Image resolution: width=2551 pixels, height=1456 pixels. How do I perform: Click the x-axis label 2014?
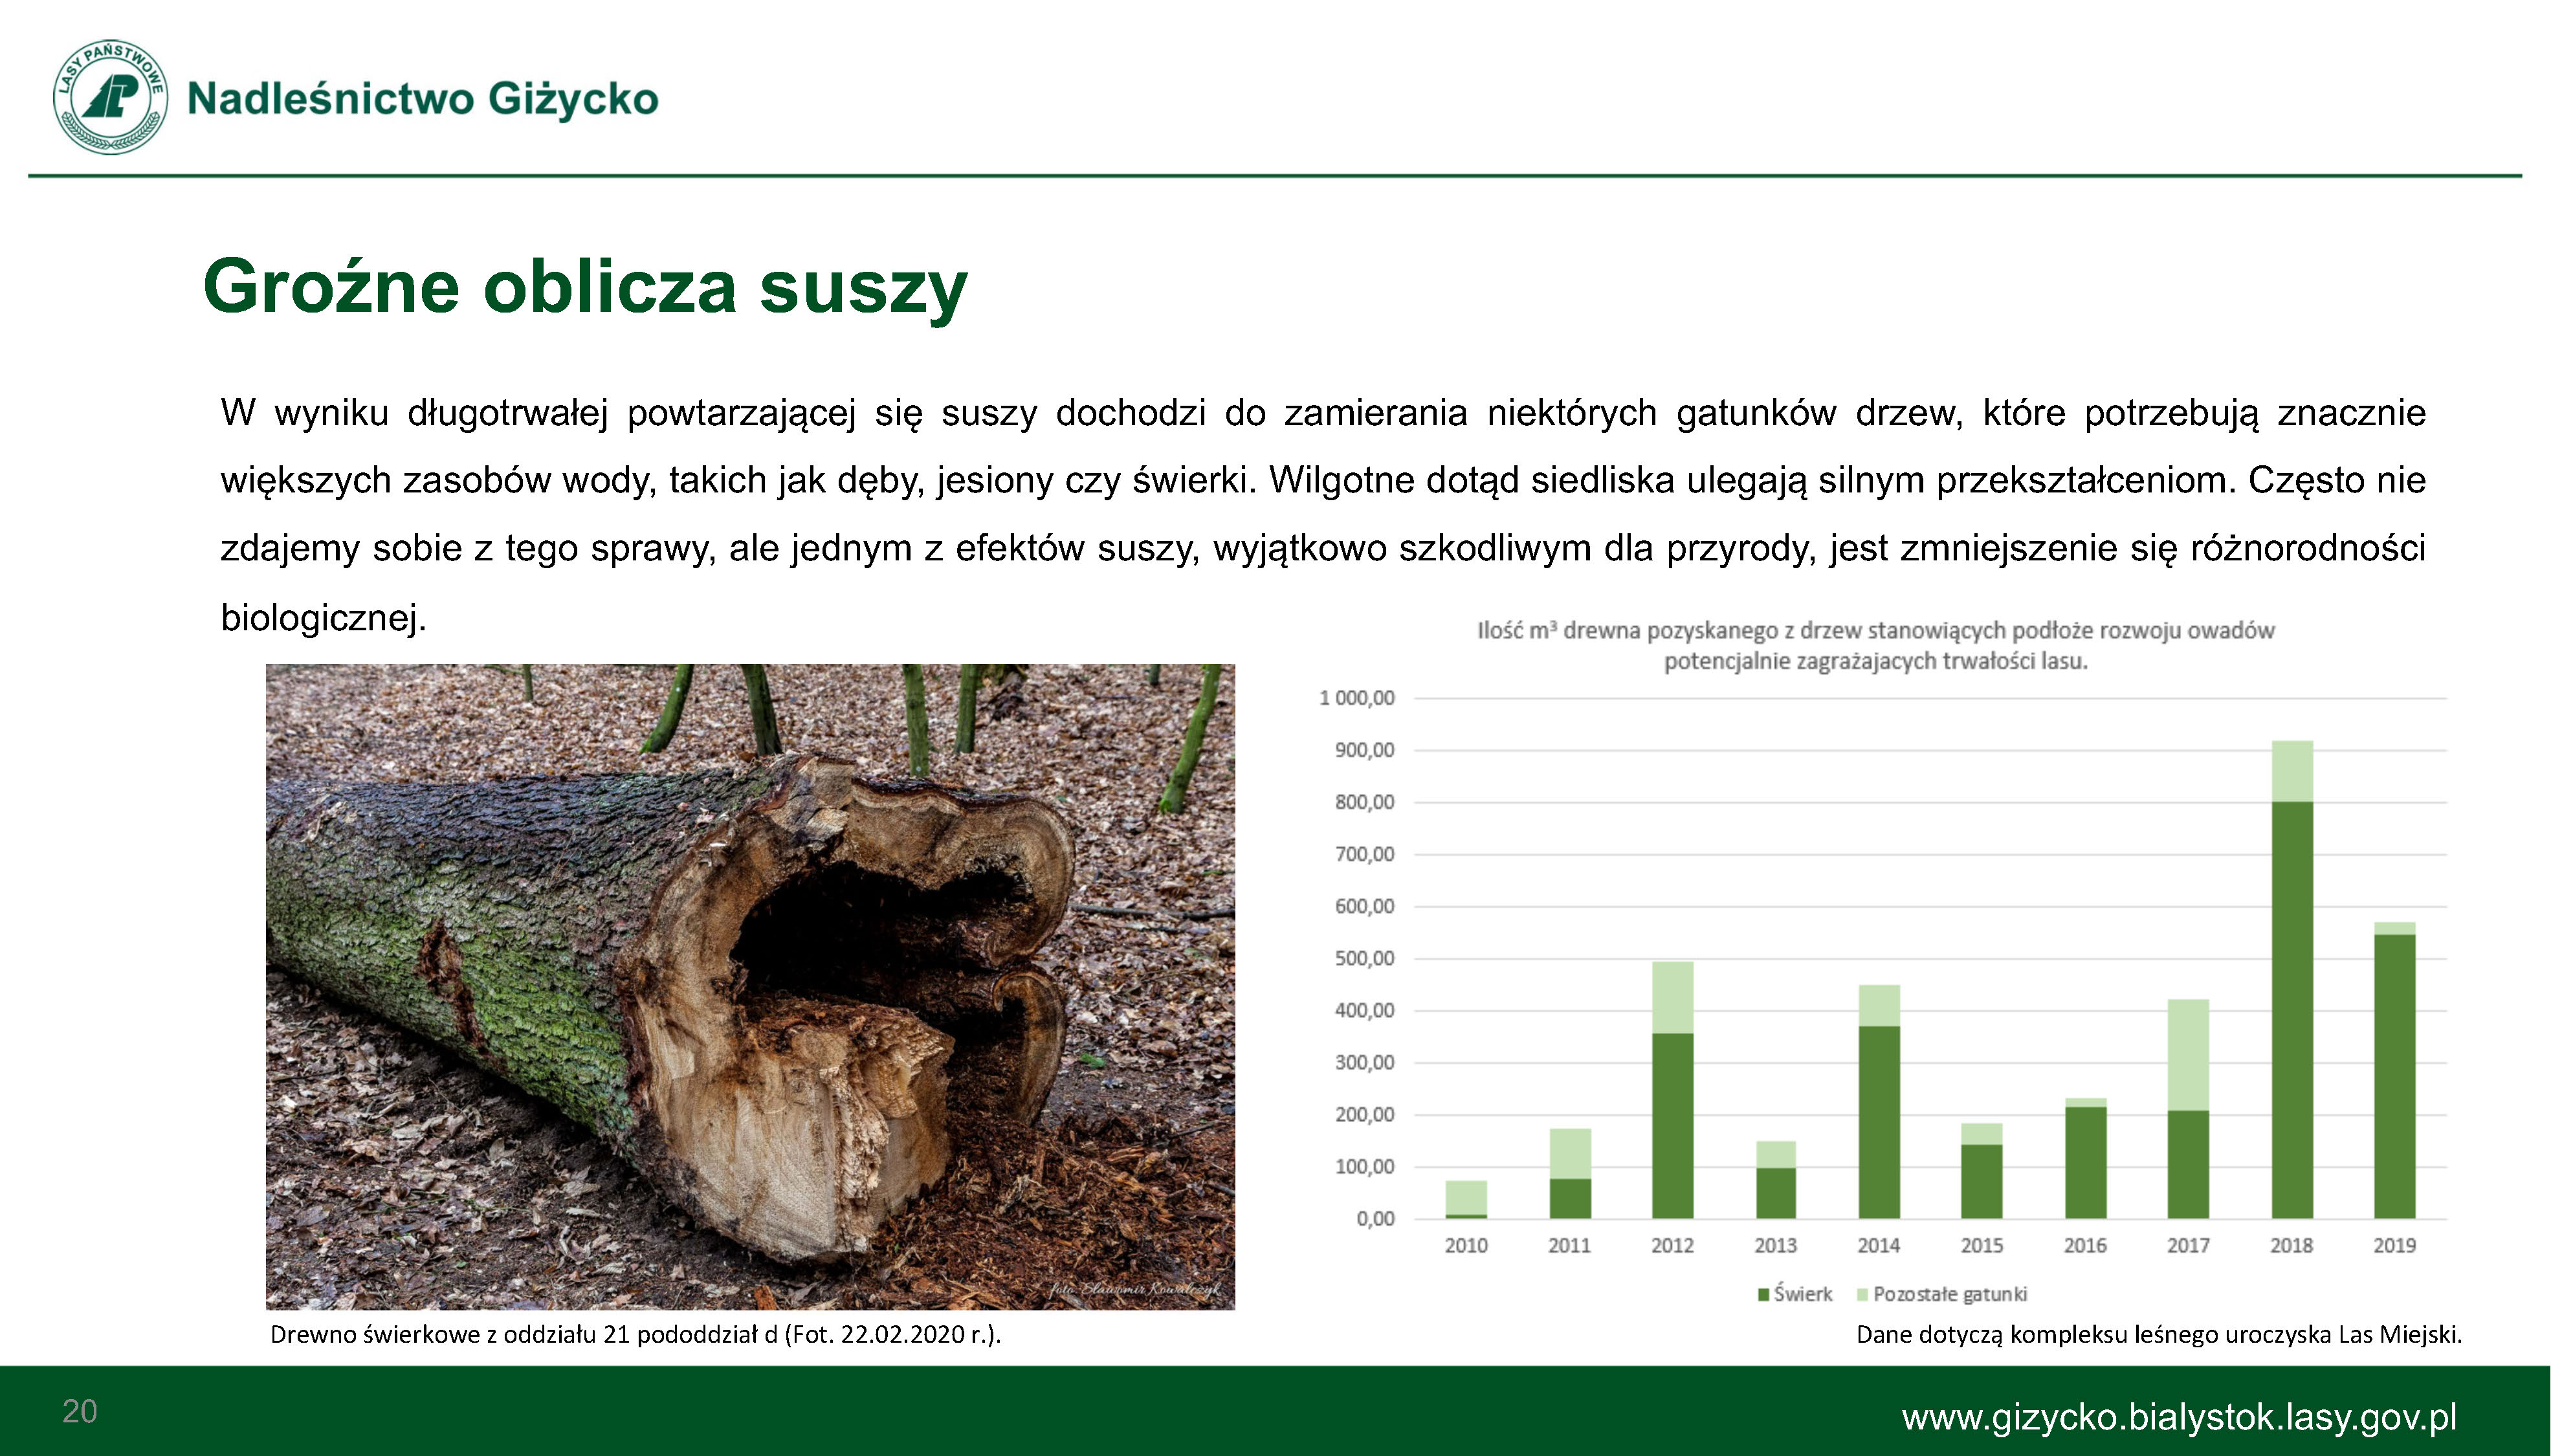[x=1879, y=1246]
